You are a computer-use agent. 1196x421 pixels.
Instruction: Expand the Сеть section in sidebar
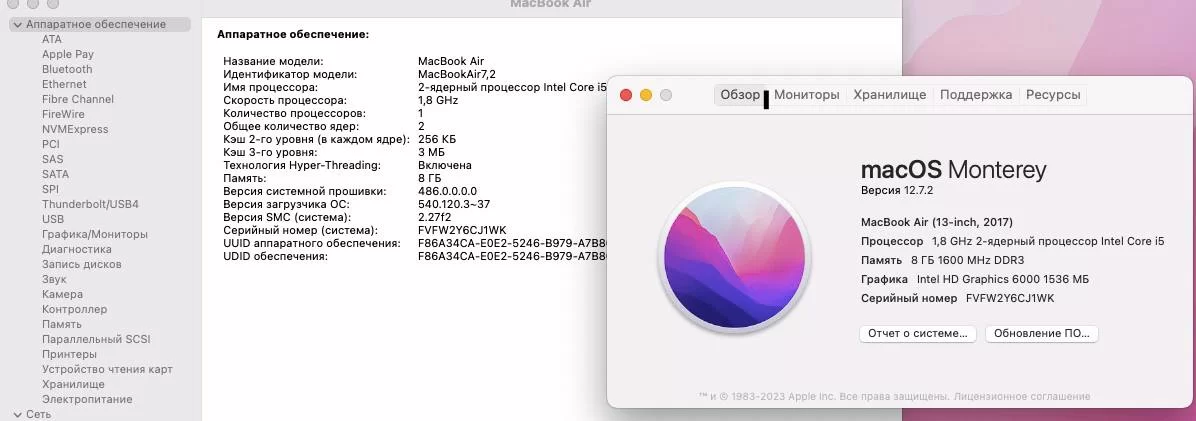pyautogui.click(x=18, y=414)
